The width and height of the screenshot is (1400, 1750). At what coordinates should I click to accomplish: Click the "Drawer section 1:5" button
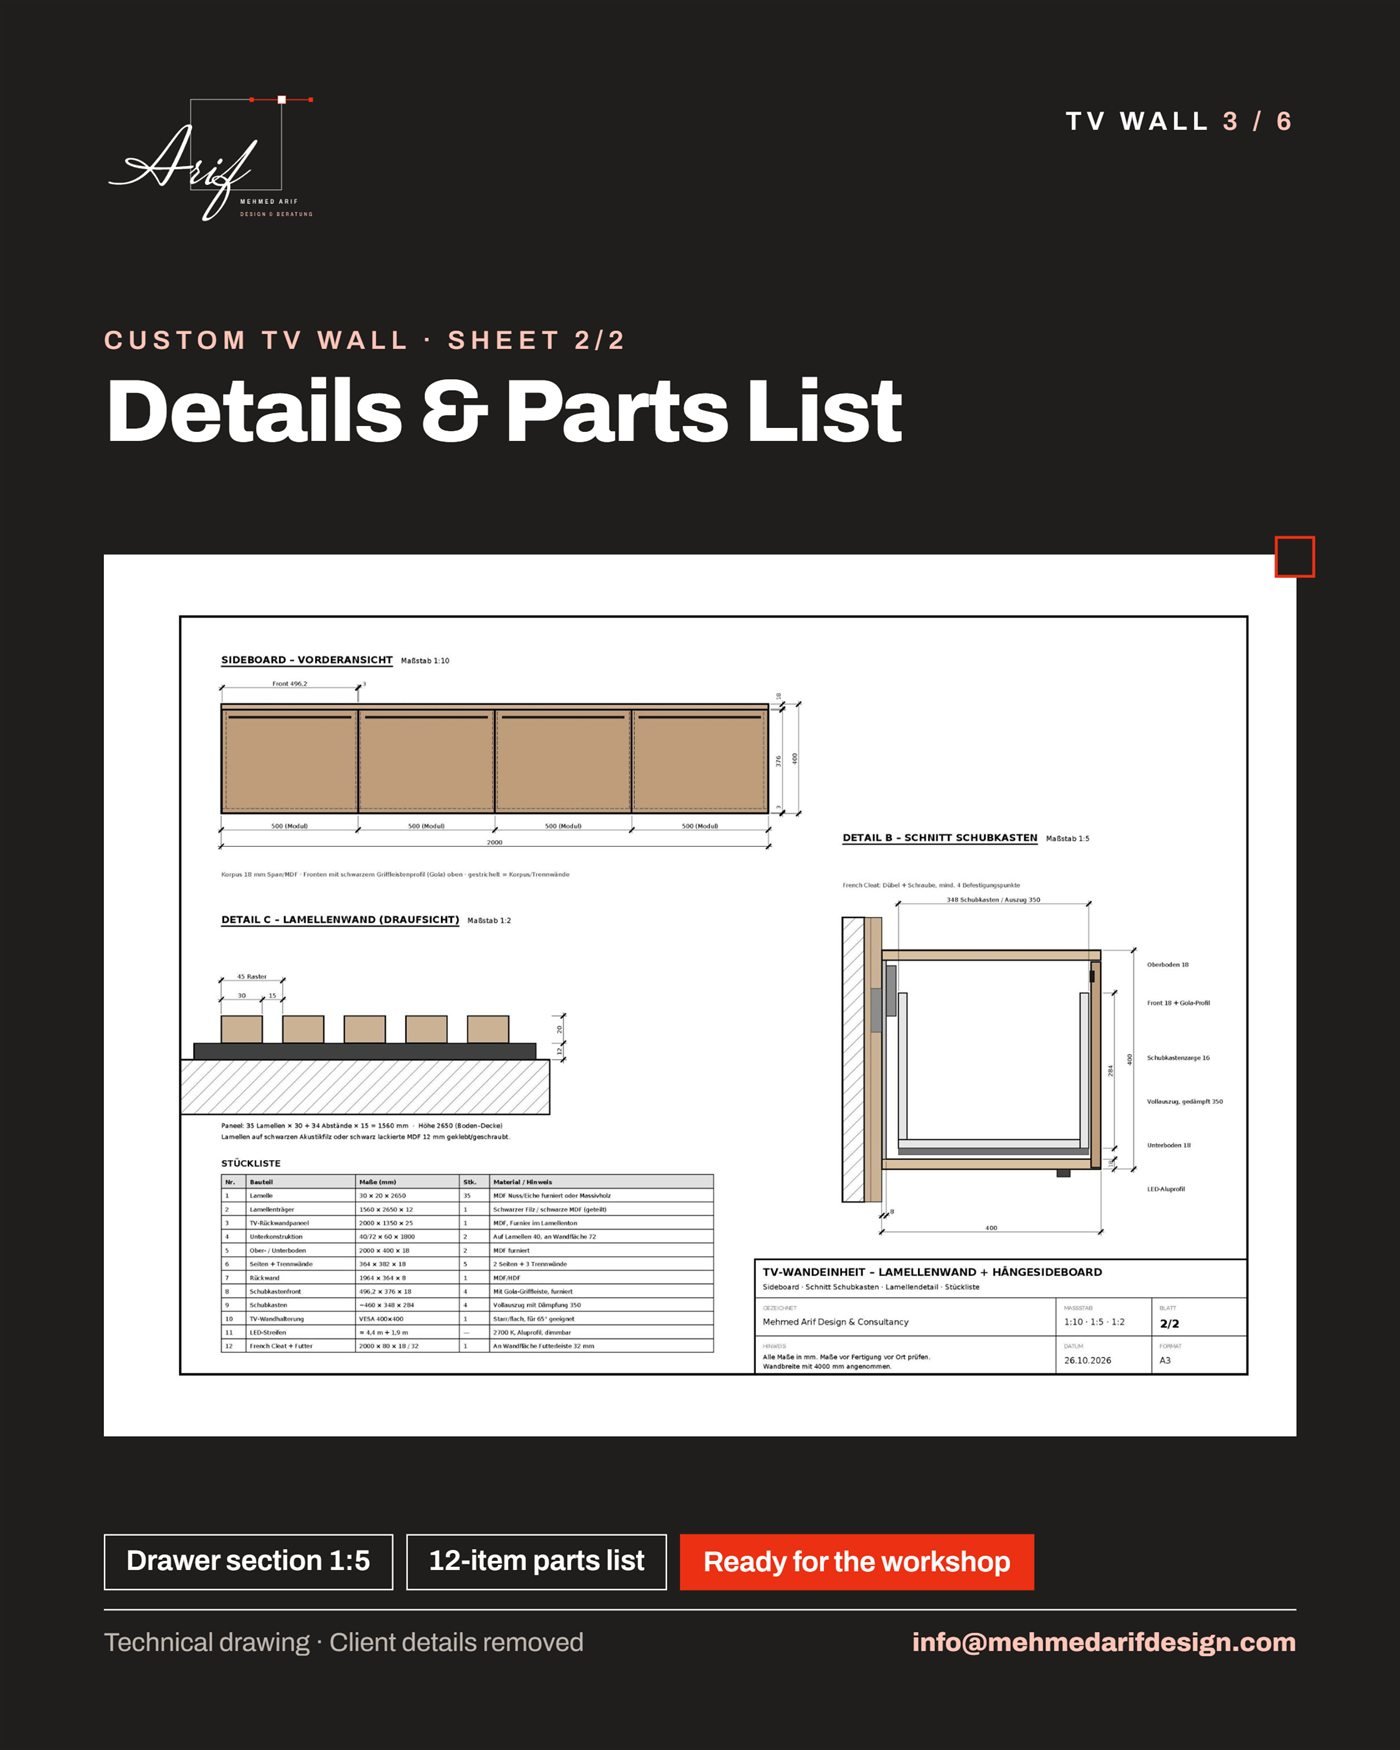click(x=248, y=1561)
